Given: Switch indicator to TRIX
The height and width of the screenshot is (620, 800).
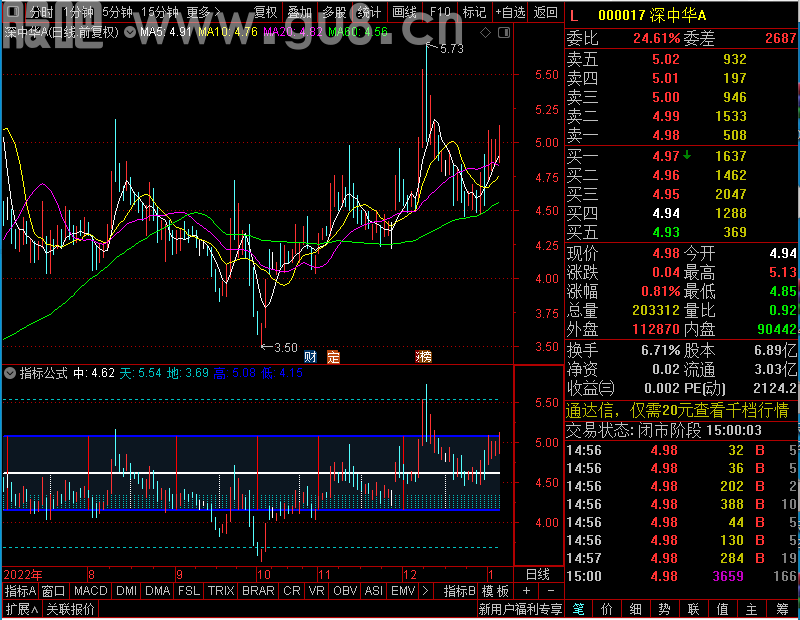Looking at the screenshot, I should [221, 591].
